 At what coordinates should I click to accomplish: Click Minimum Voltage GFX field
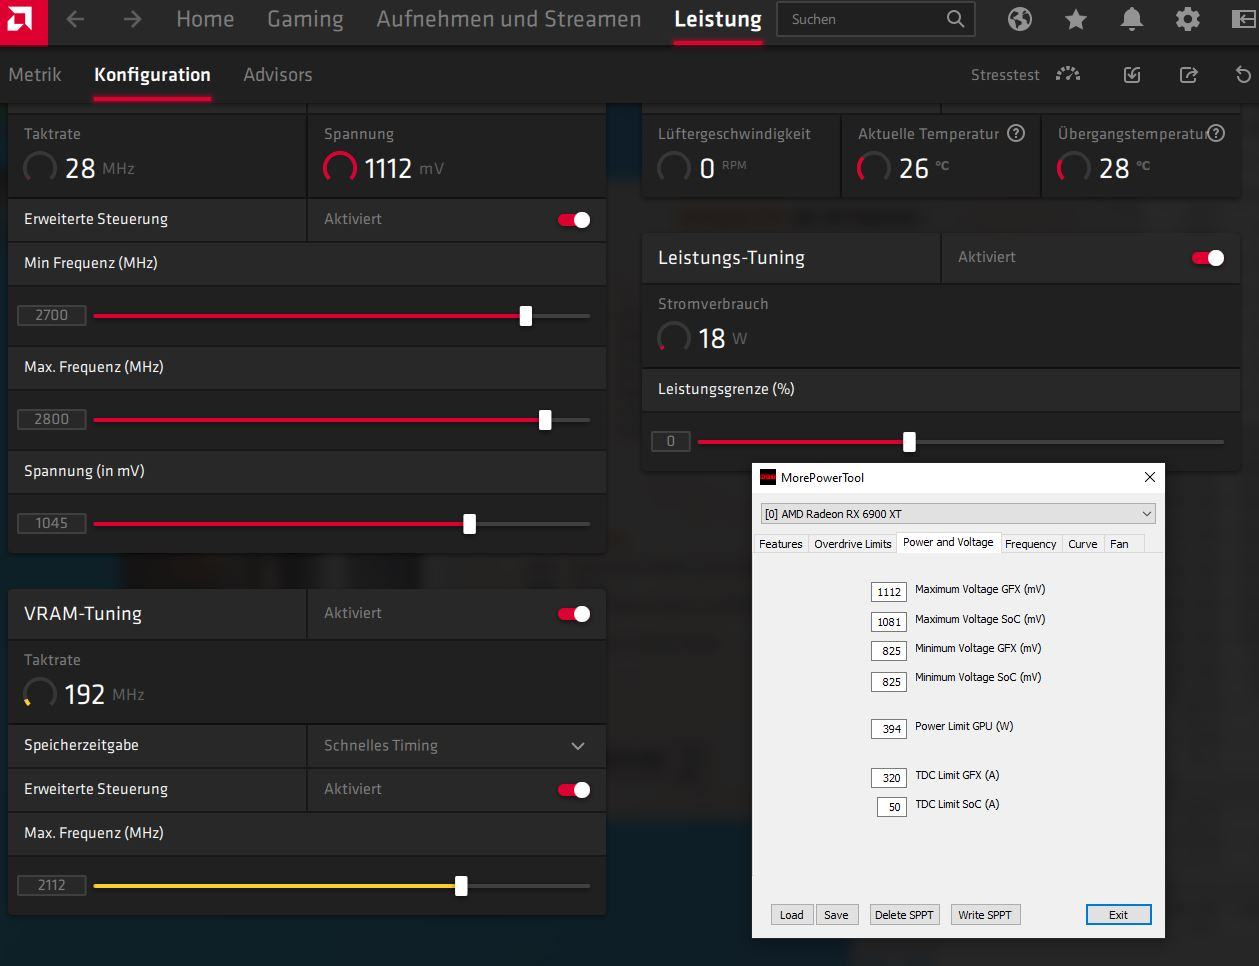point(888,651)
